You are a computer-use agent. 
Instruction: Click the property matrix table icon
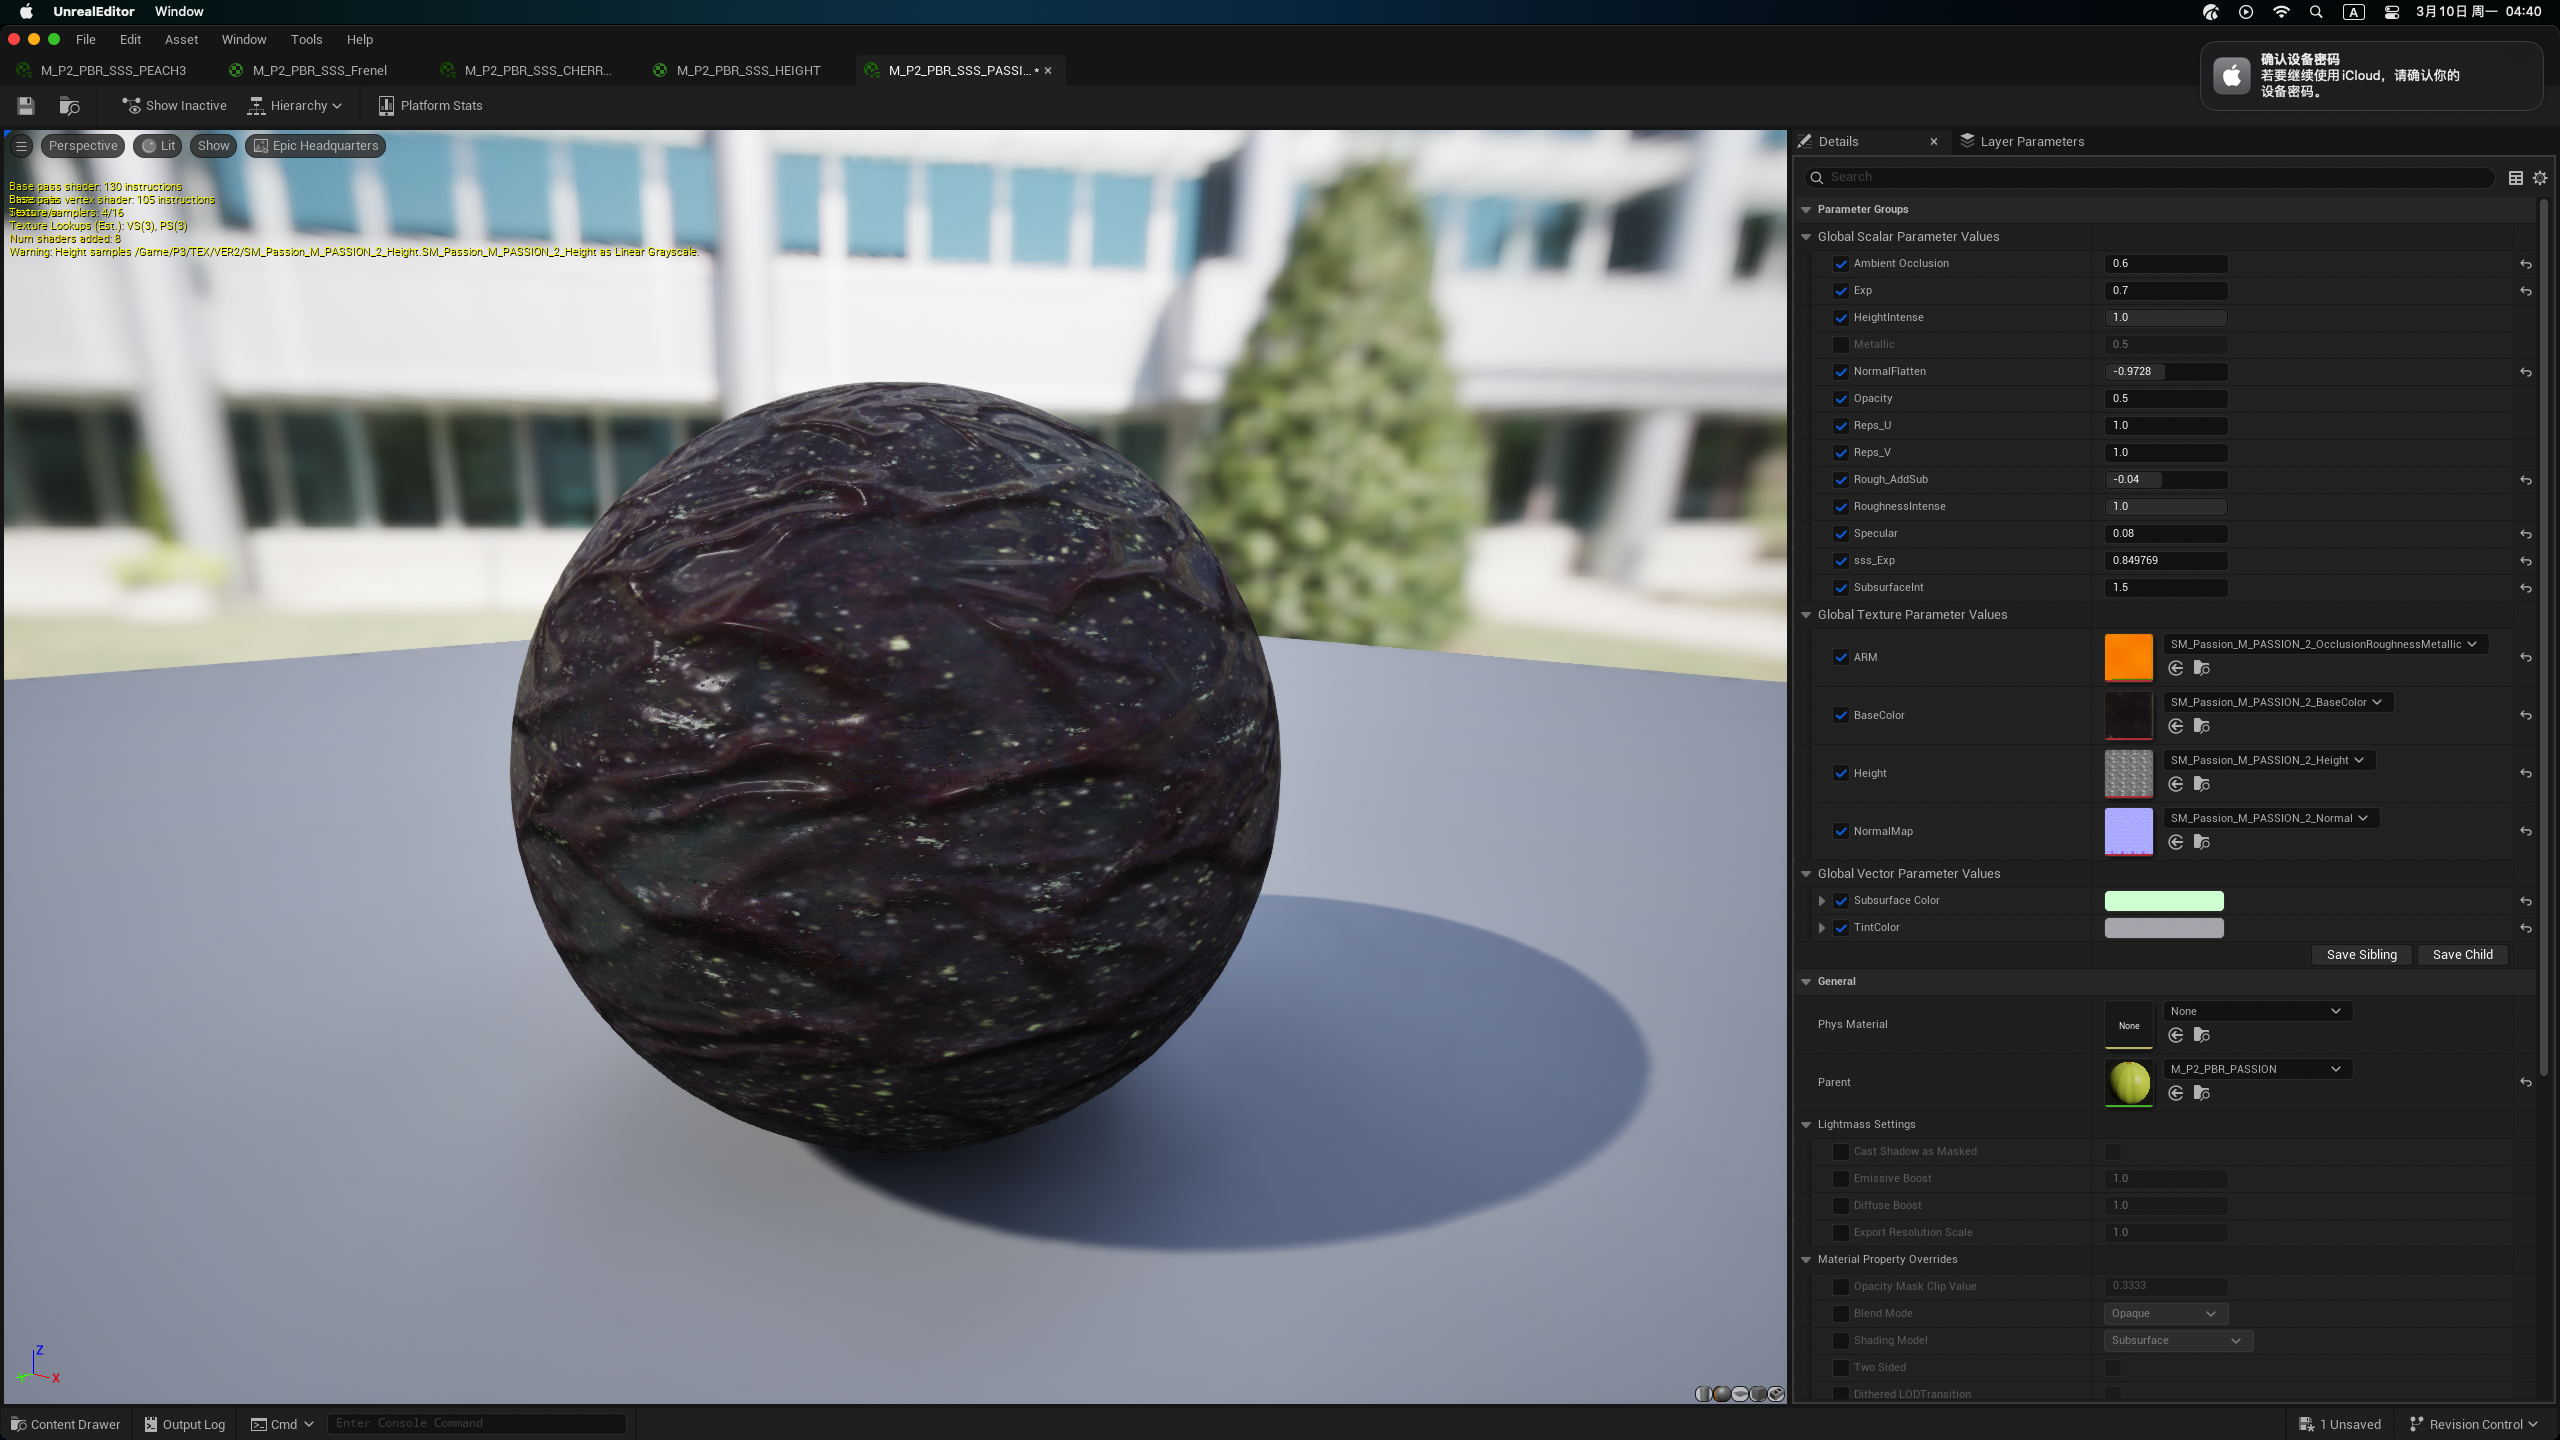[x=2516, y=177]
